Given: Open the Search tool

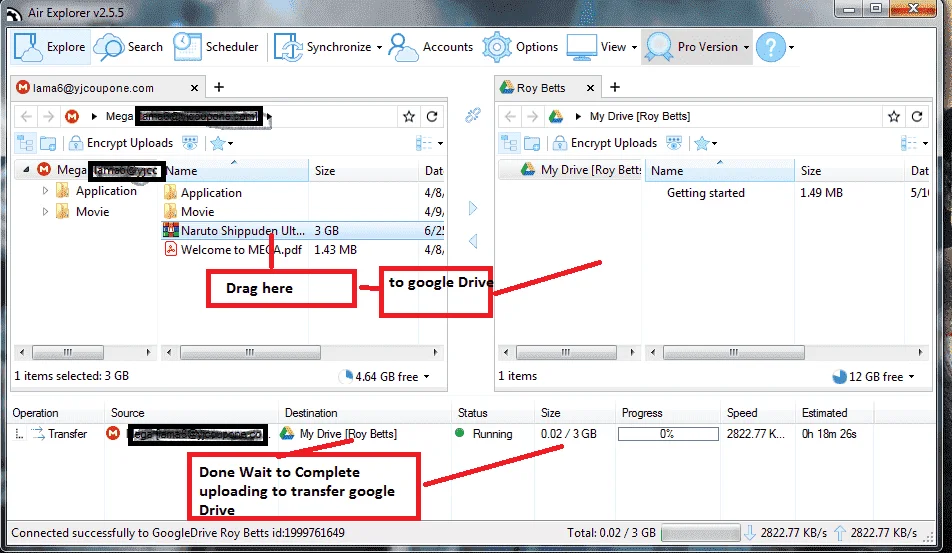Looking at the screenshot, I should (128, 47).
